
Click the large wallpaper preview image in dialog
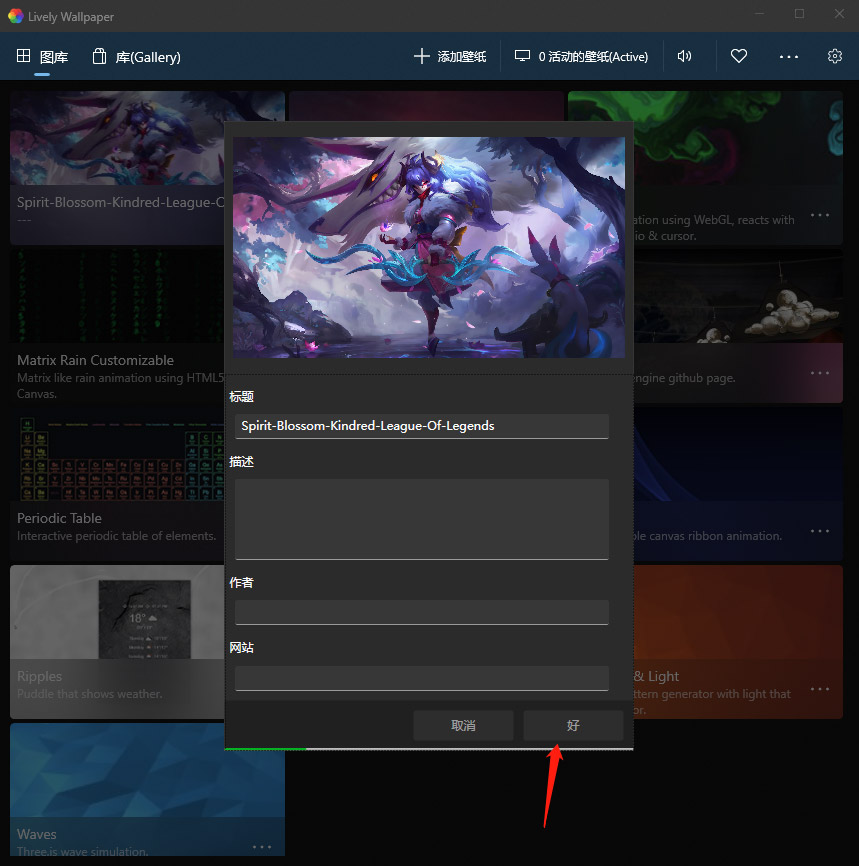[429, 247]
